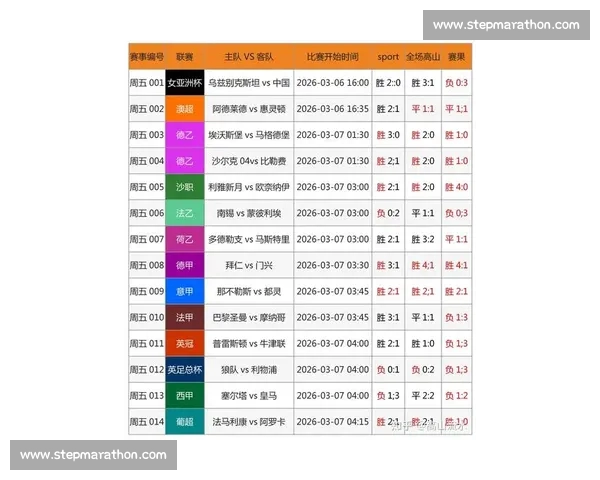Select the 周五 005 cell

pyautogui.click(x=147, y=187)
